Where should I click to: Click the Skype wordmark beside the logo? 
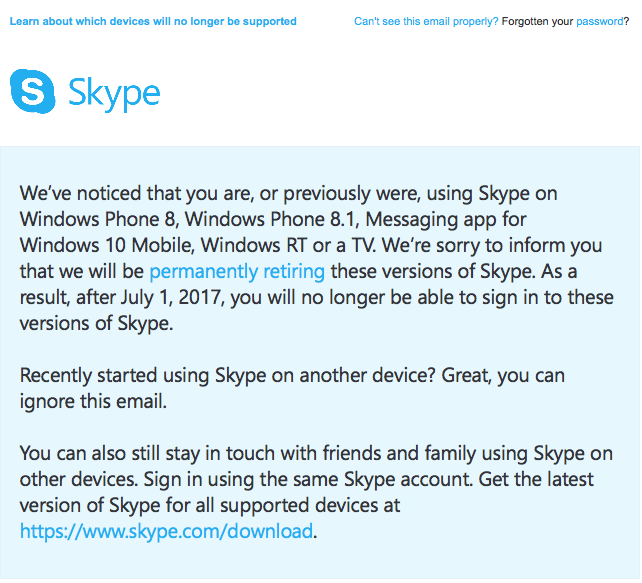[x=114, y=94]
